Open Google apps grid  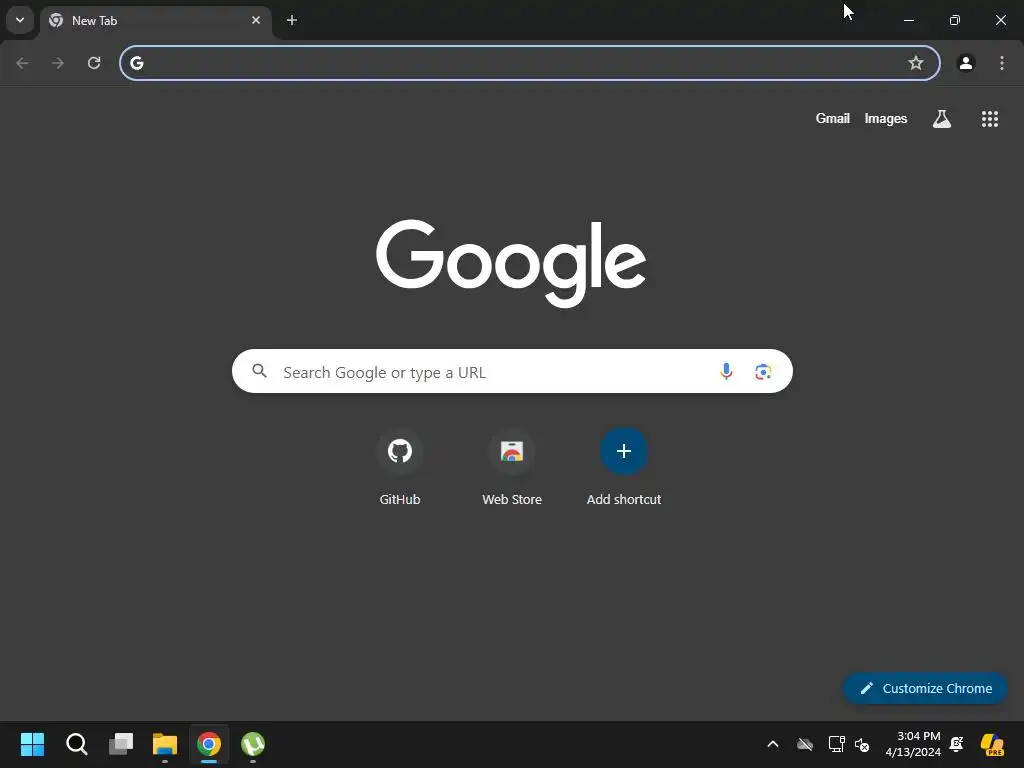tap(990, 119)
